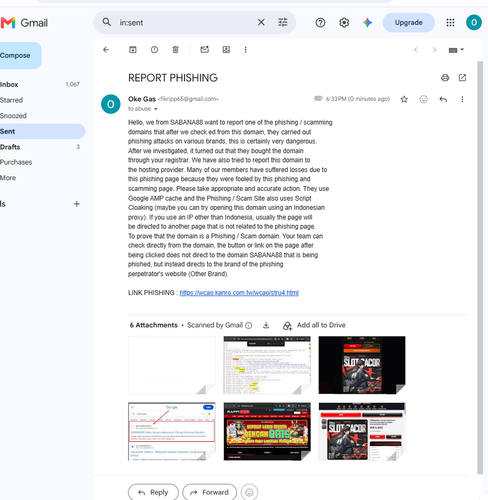
Task: Delete this email with trash icon
Action: [x=175, y=50]
